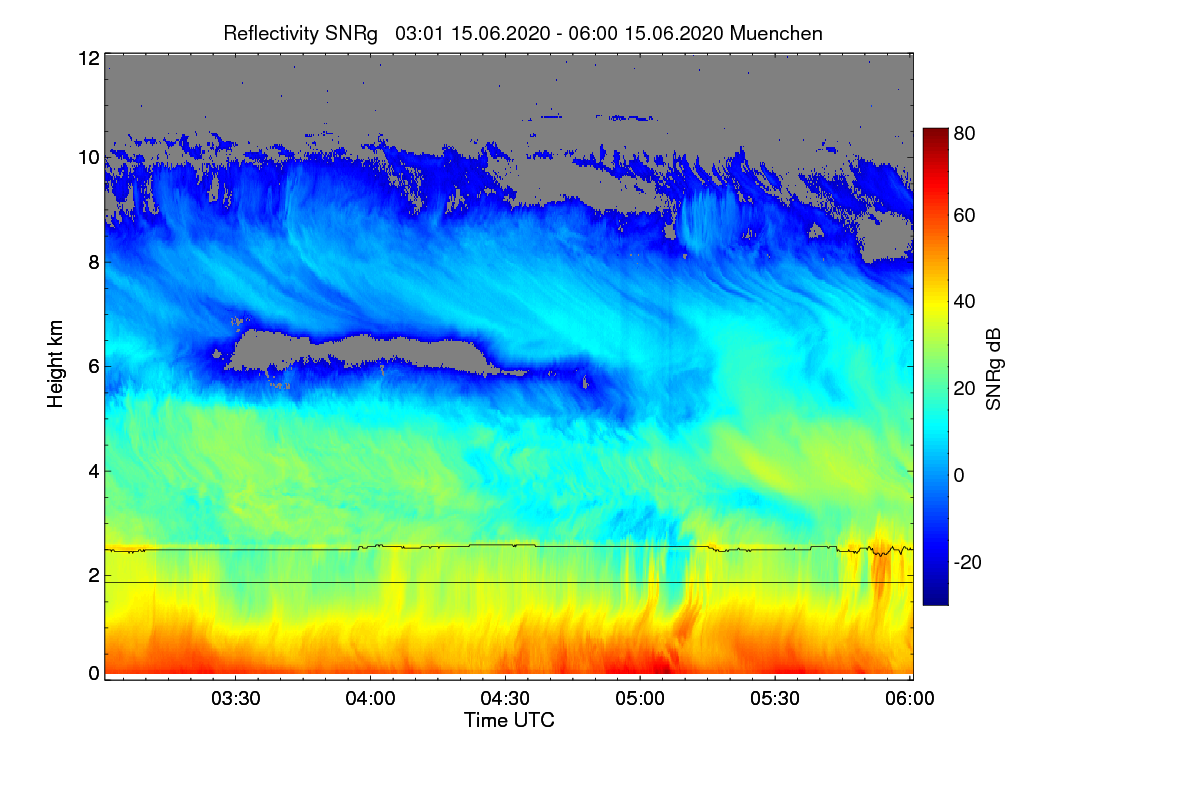
Task: Click the plot title 'Reflectivity SNRg'
Action: tap(300, 33)
